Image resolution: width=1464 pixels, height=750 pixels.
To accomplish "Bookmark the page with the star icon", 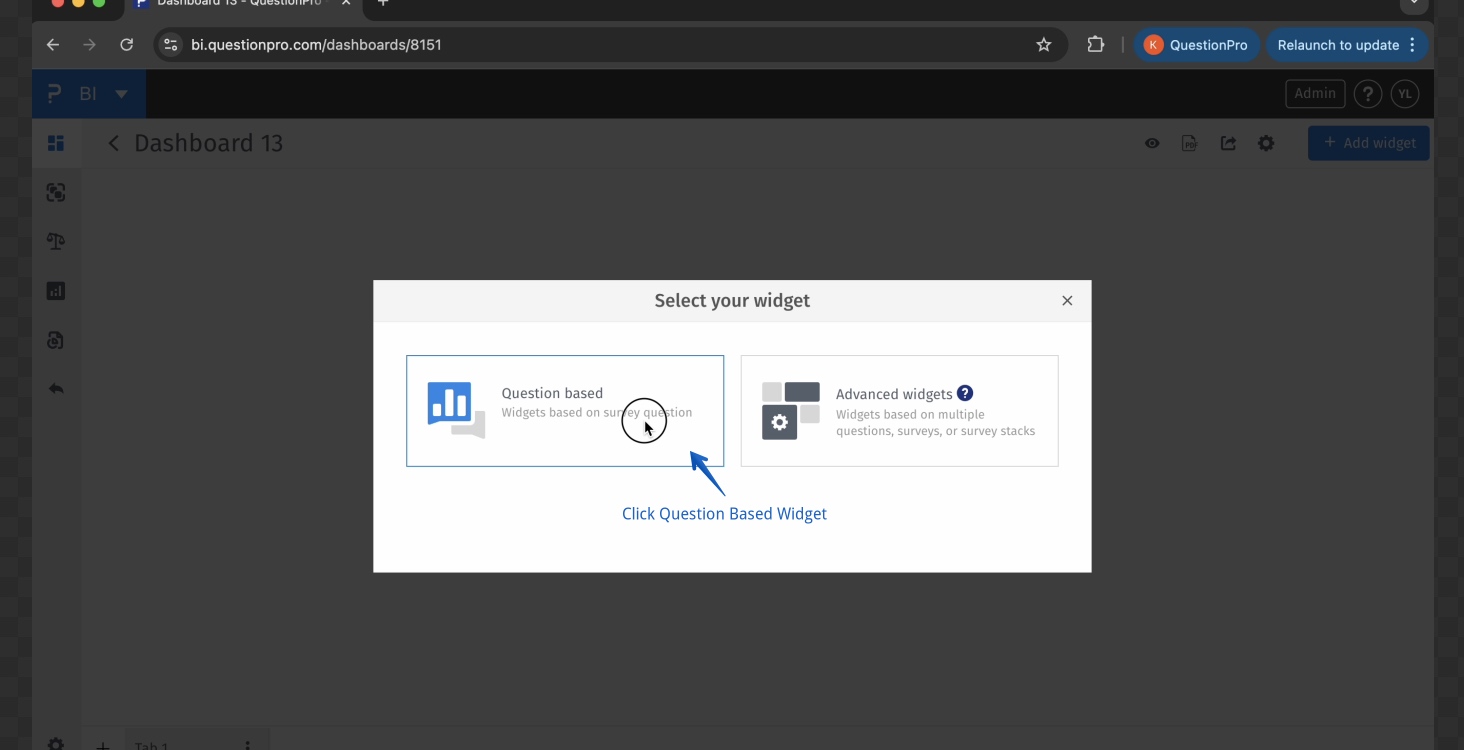I will click(x=1043, y=45).
